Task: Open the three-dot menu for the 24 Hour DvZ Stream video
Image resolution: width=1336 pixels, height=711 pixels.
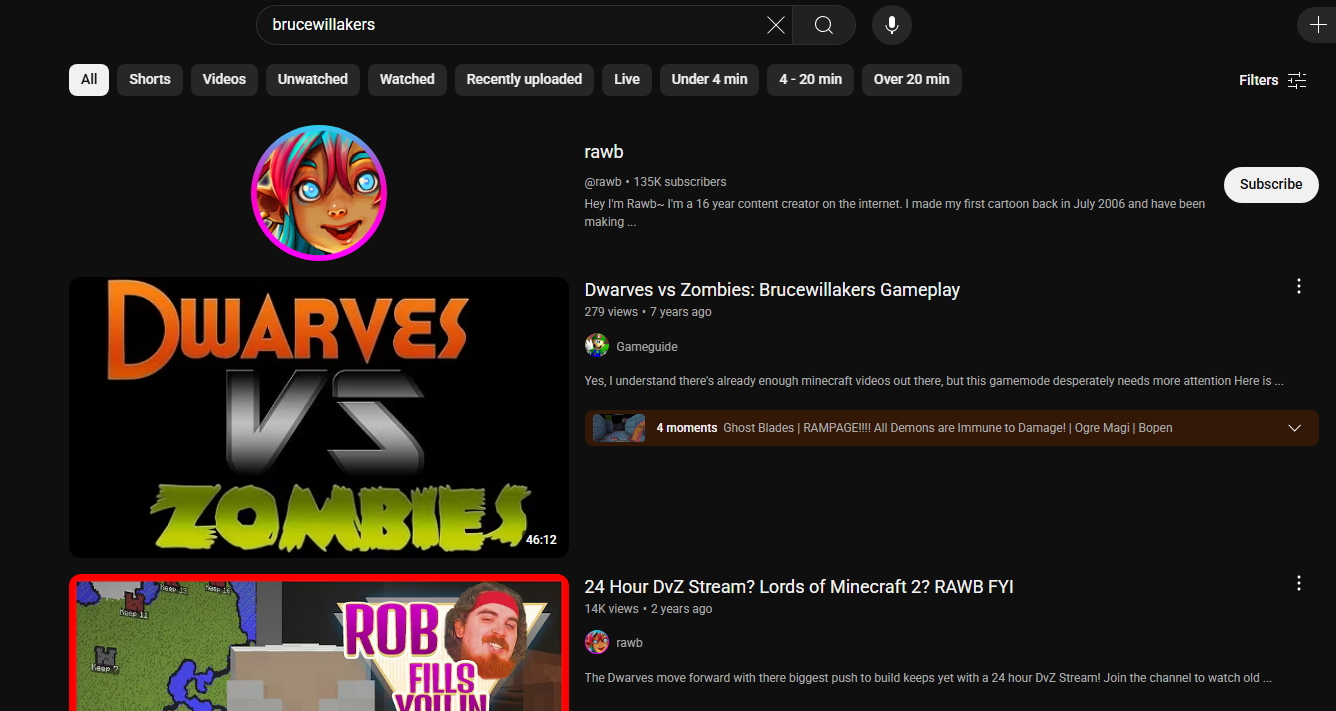Action: click(1299, 583)
